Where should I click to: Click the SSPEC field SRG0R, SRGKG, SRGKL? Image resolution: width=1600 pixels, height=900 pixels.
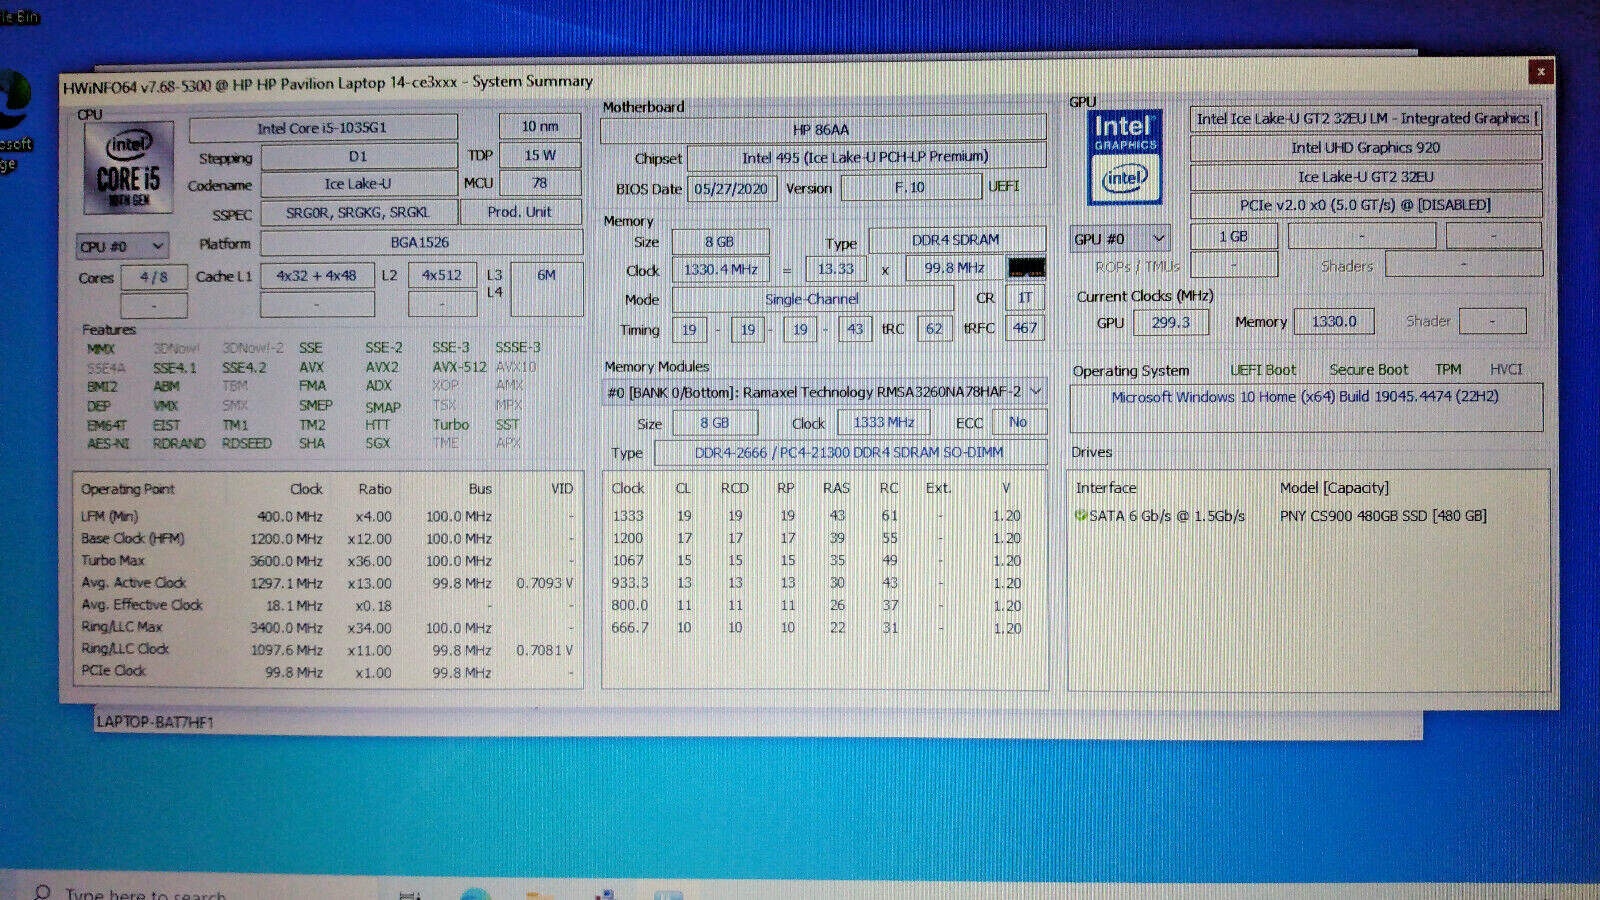(358, 213)
